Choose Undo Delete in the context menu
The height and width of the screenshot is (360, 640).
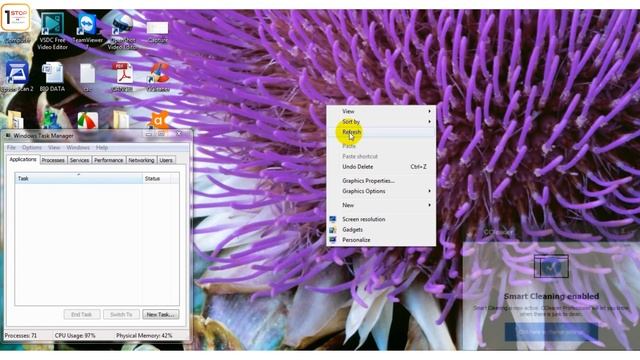coord(381,167)
